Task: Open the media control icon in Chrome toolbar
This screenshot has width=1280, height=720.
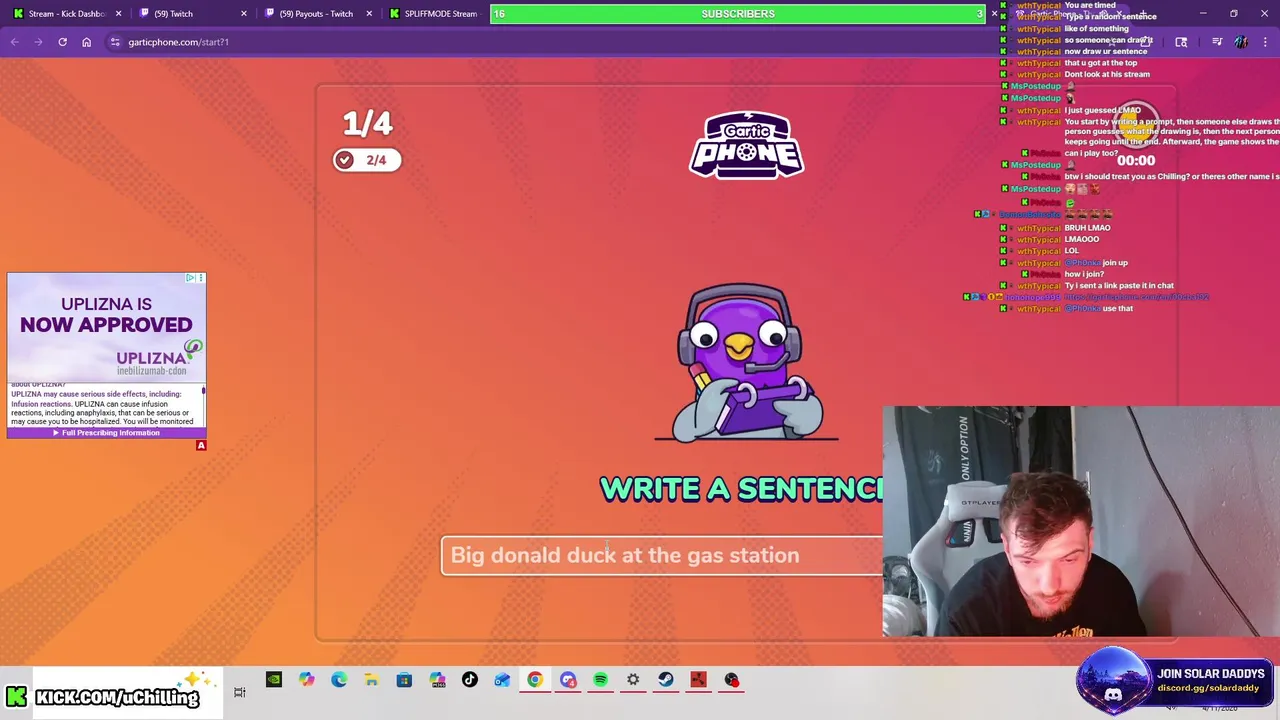Action: [x=1217, y=42]
